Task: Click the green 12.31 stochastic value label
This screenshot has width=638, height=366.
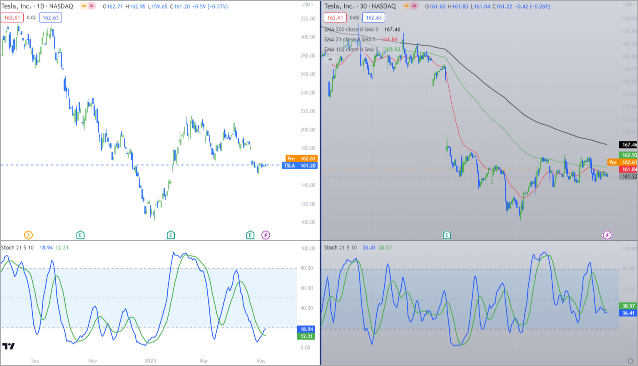Action: pos(306,336)
